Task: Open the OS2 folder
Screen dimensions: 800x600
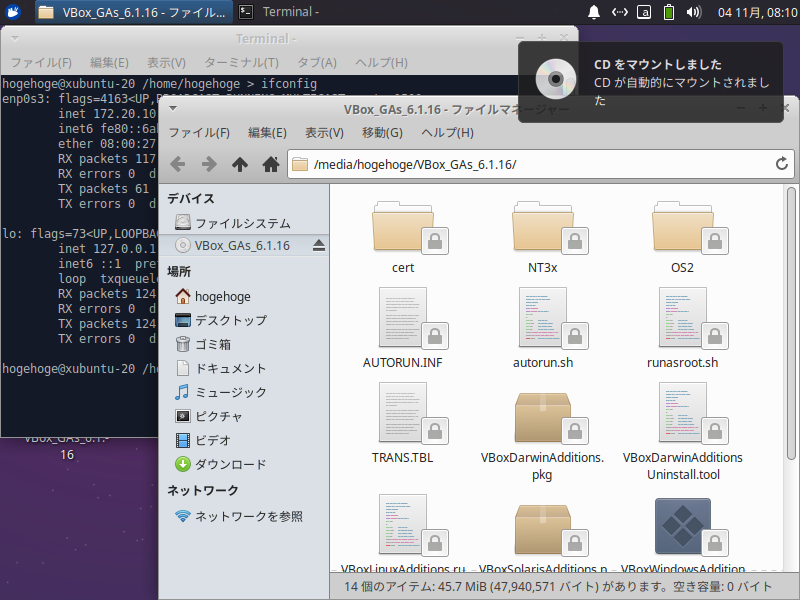Action: (682, 238)
